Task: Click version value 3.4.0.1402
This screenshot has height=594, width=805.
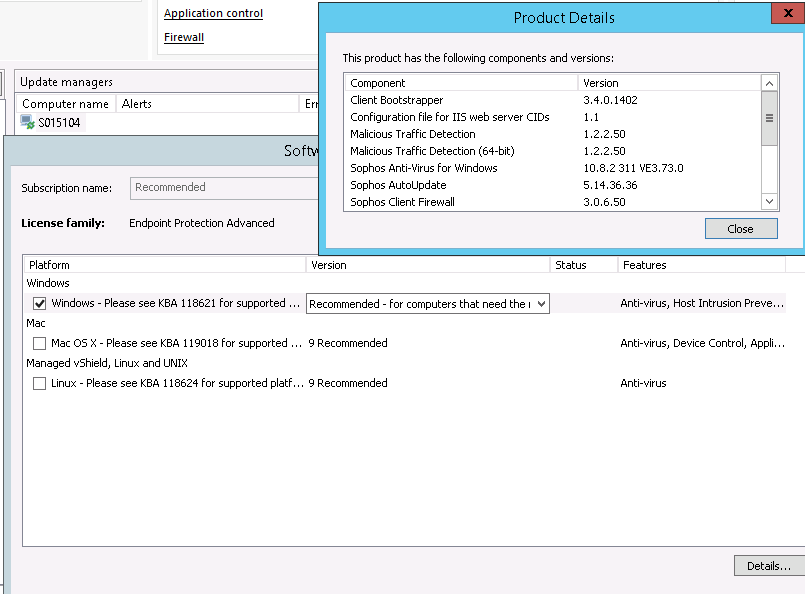Action: 610,100
